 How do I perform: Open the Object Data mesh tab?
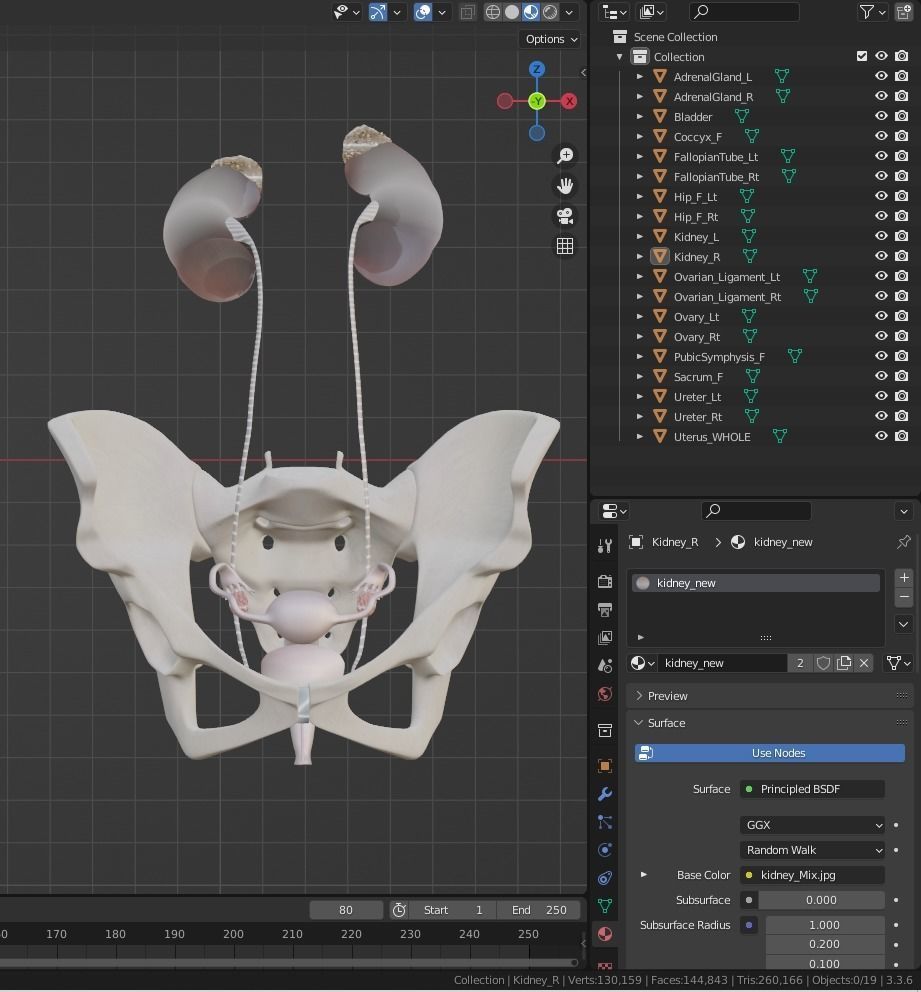pyautogui.click(x=605, y=906)
